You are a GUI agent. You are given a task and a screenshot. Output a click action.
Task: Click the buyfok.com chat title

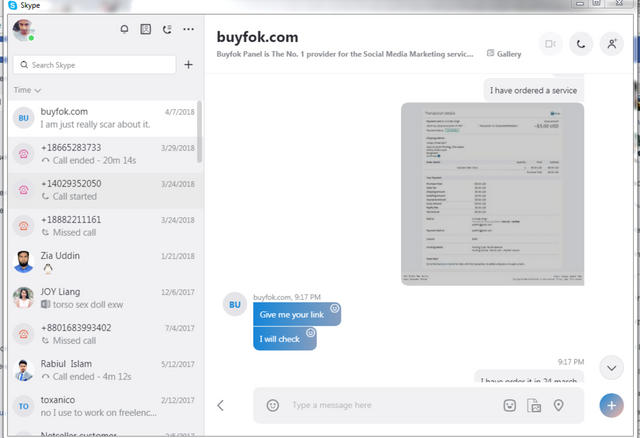(257, 37)
